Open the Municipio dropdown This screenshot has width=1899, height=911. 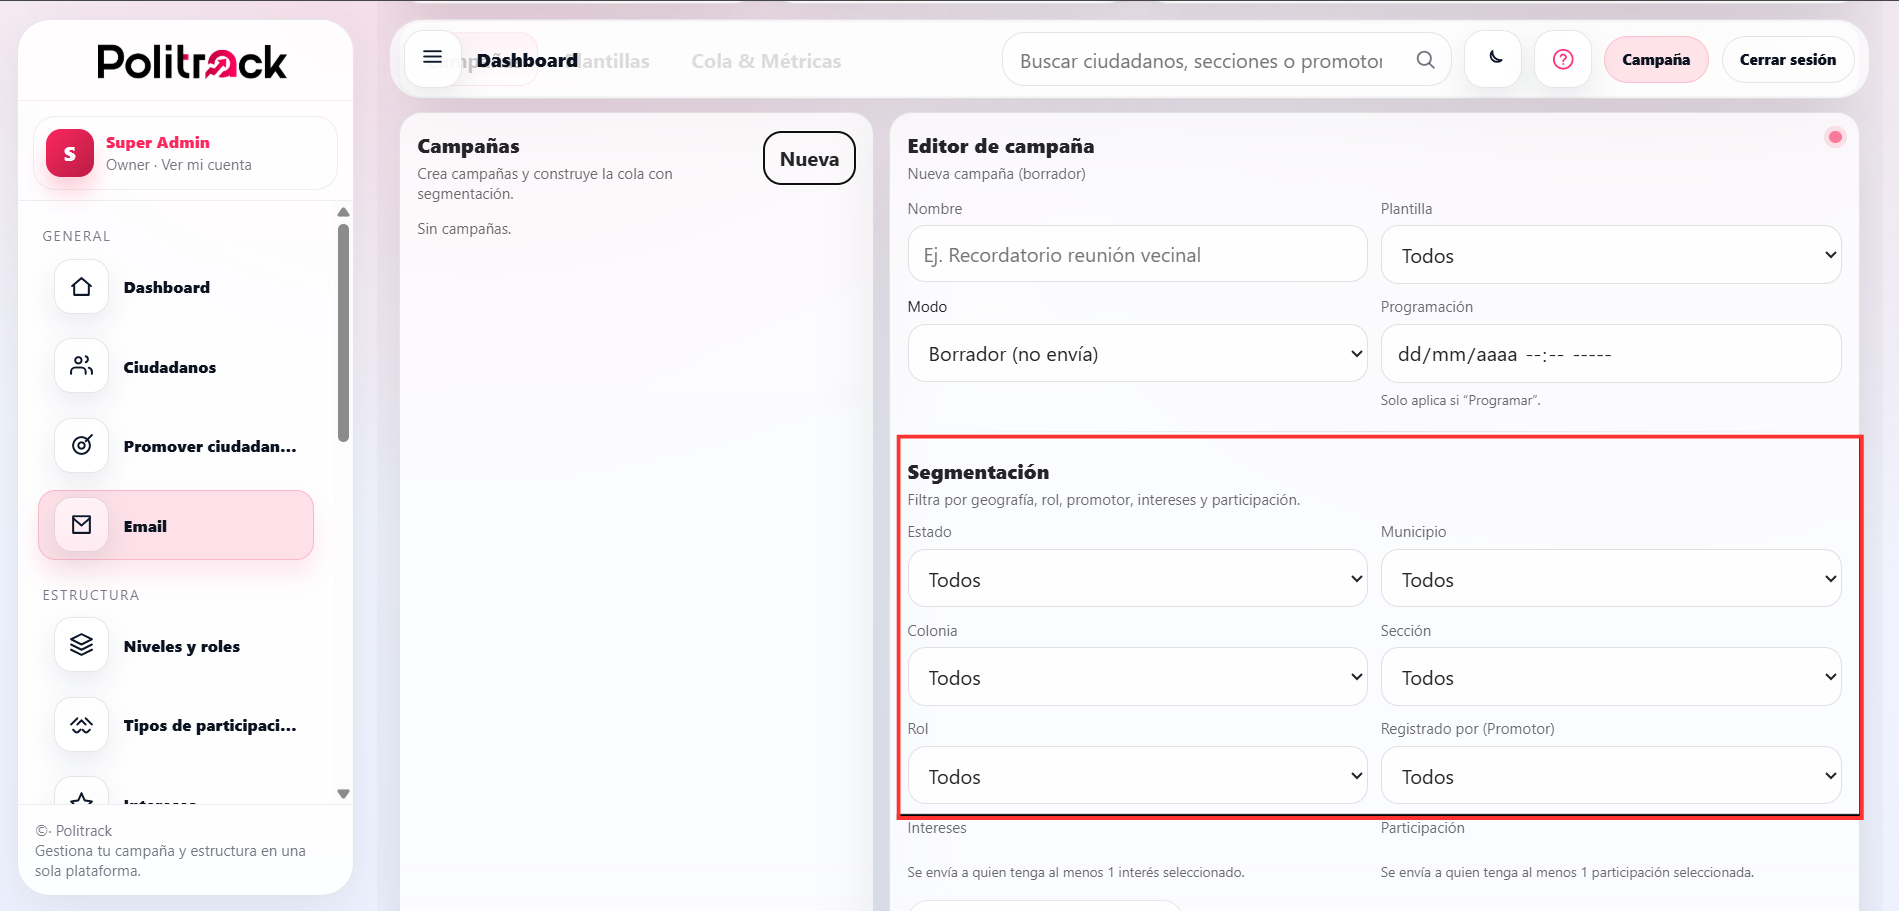[x=1609, y=578]
